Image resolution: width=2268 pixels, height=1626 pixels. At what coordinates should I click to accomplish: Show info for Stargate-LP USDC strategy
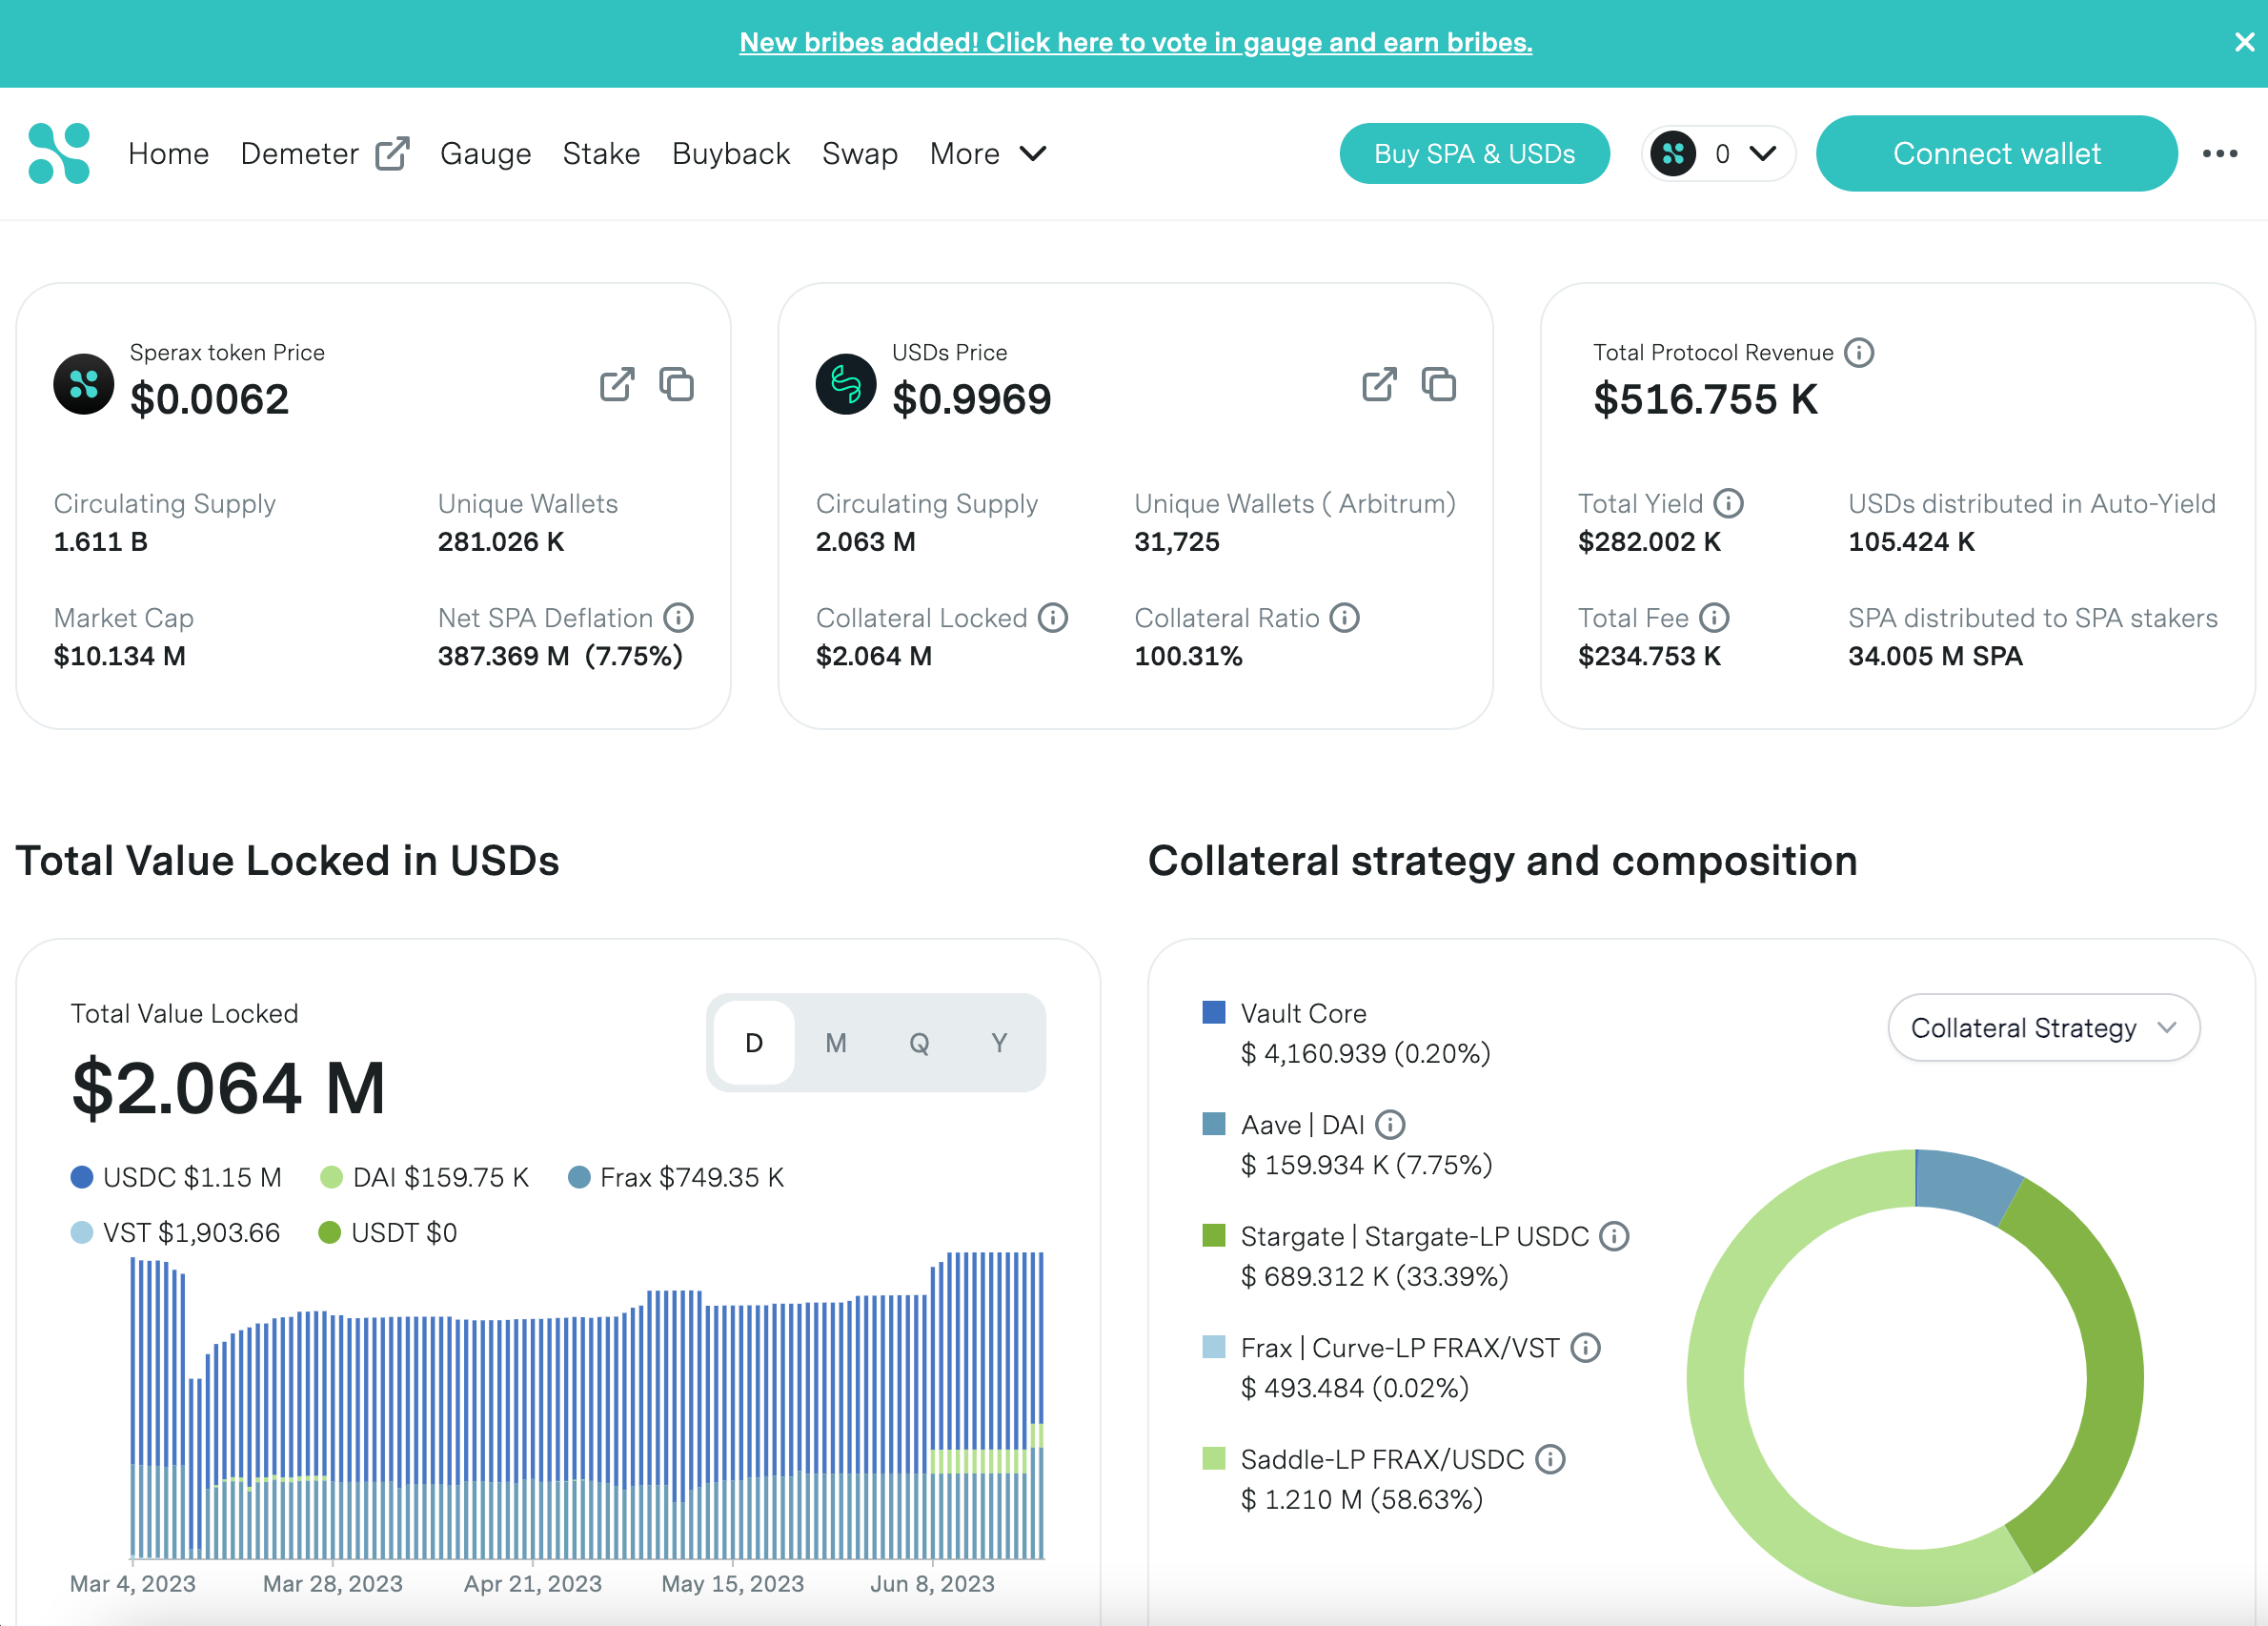point(1614,1237)
